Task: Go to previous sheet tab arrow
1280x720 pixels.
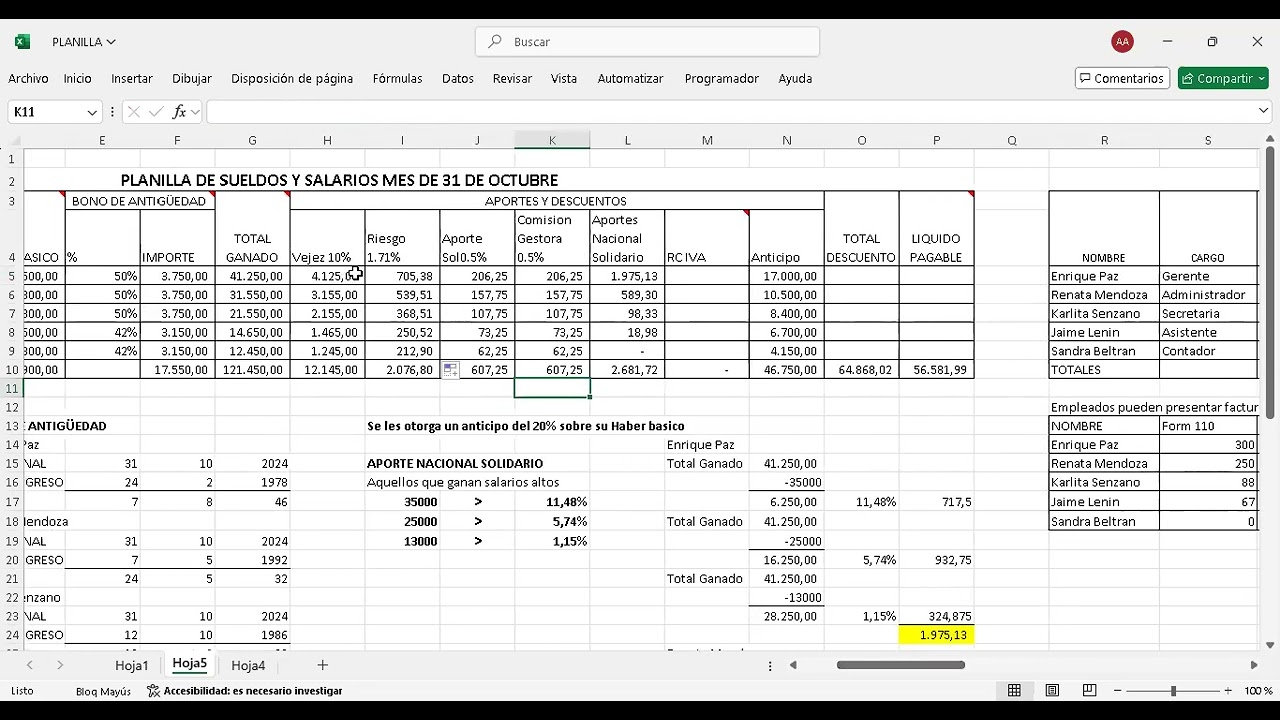Action: pos(30,665)
